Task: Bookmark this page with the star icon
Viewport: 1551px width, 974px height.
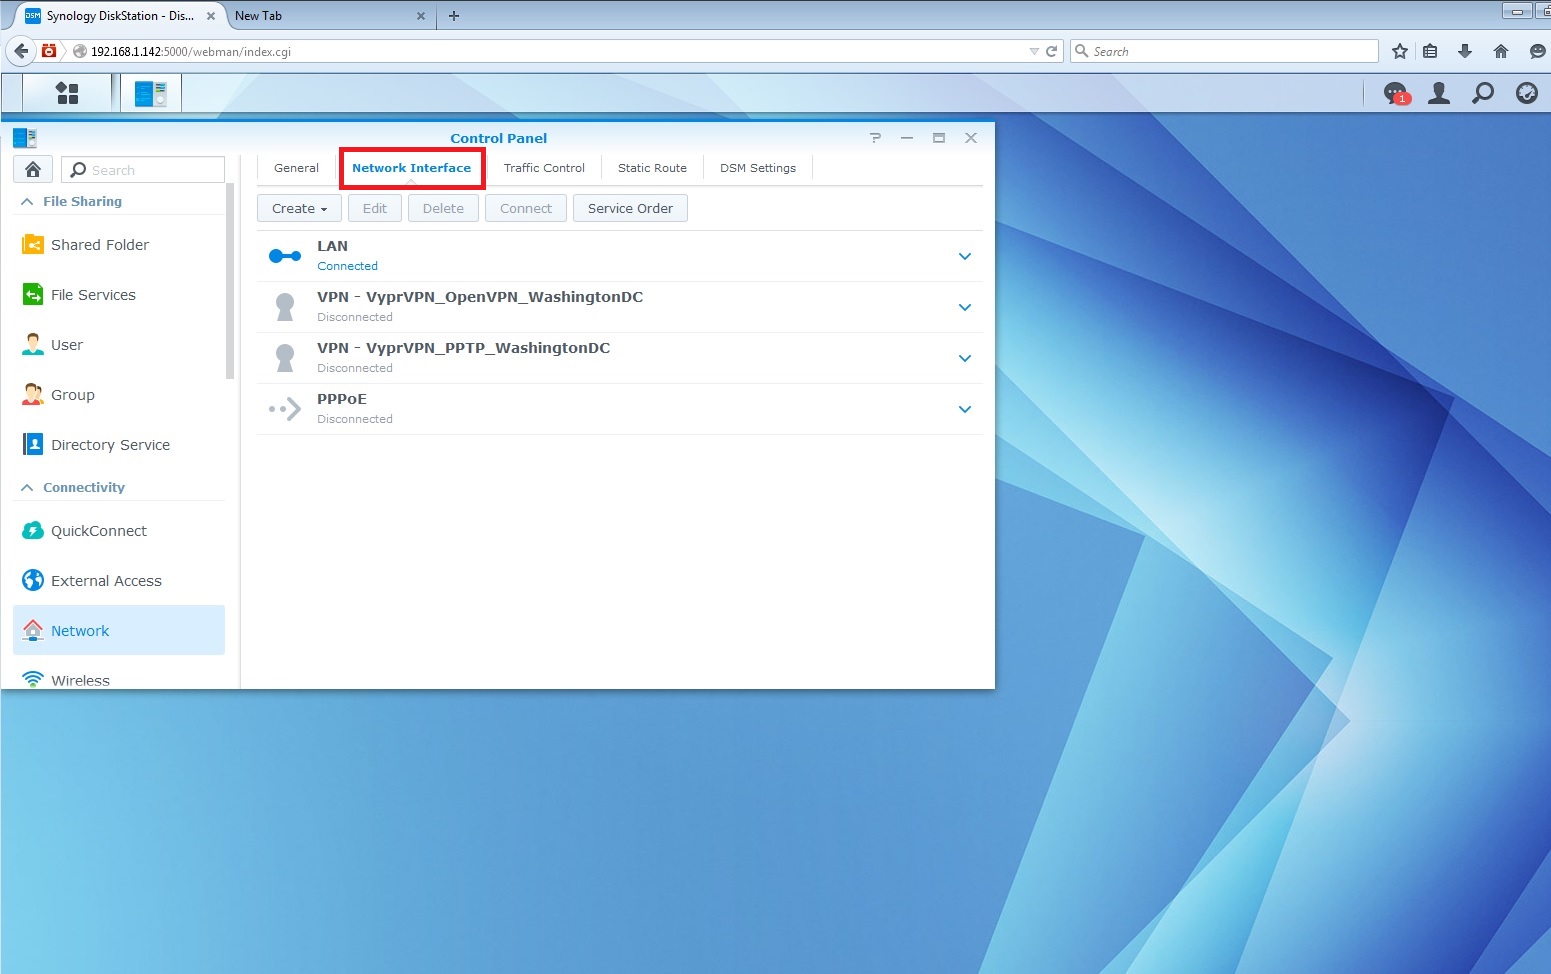Action: 1400,51
